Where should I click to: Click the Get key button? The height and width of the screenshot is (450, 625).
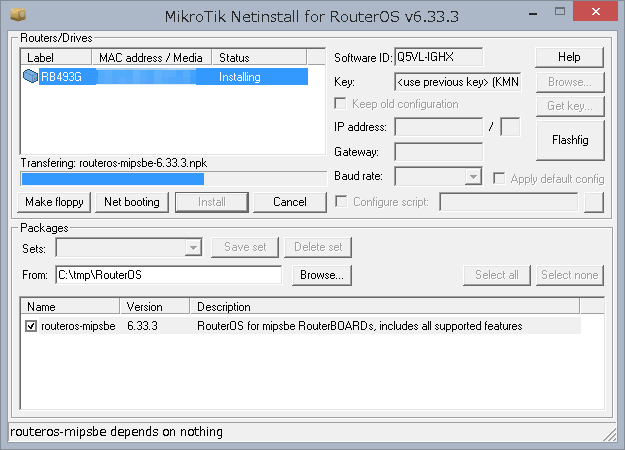[570, 106]
